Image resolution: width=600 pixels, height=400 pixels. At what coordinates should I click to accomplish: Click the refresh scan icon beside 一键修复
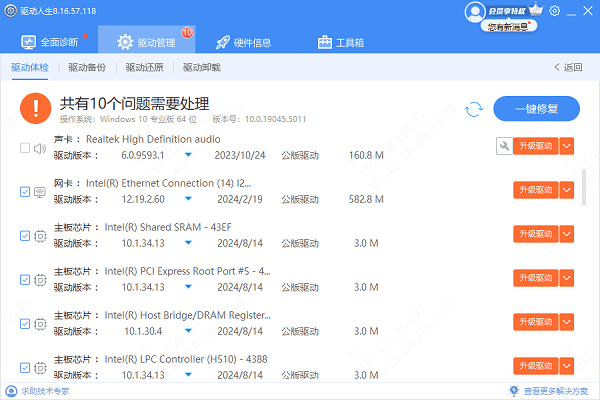475,108
